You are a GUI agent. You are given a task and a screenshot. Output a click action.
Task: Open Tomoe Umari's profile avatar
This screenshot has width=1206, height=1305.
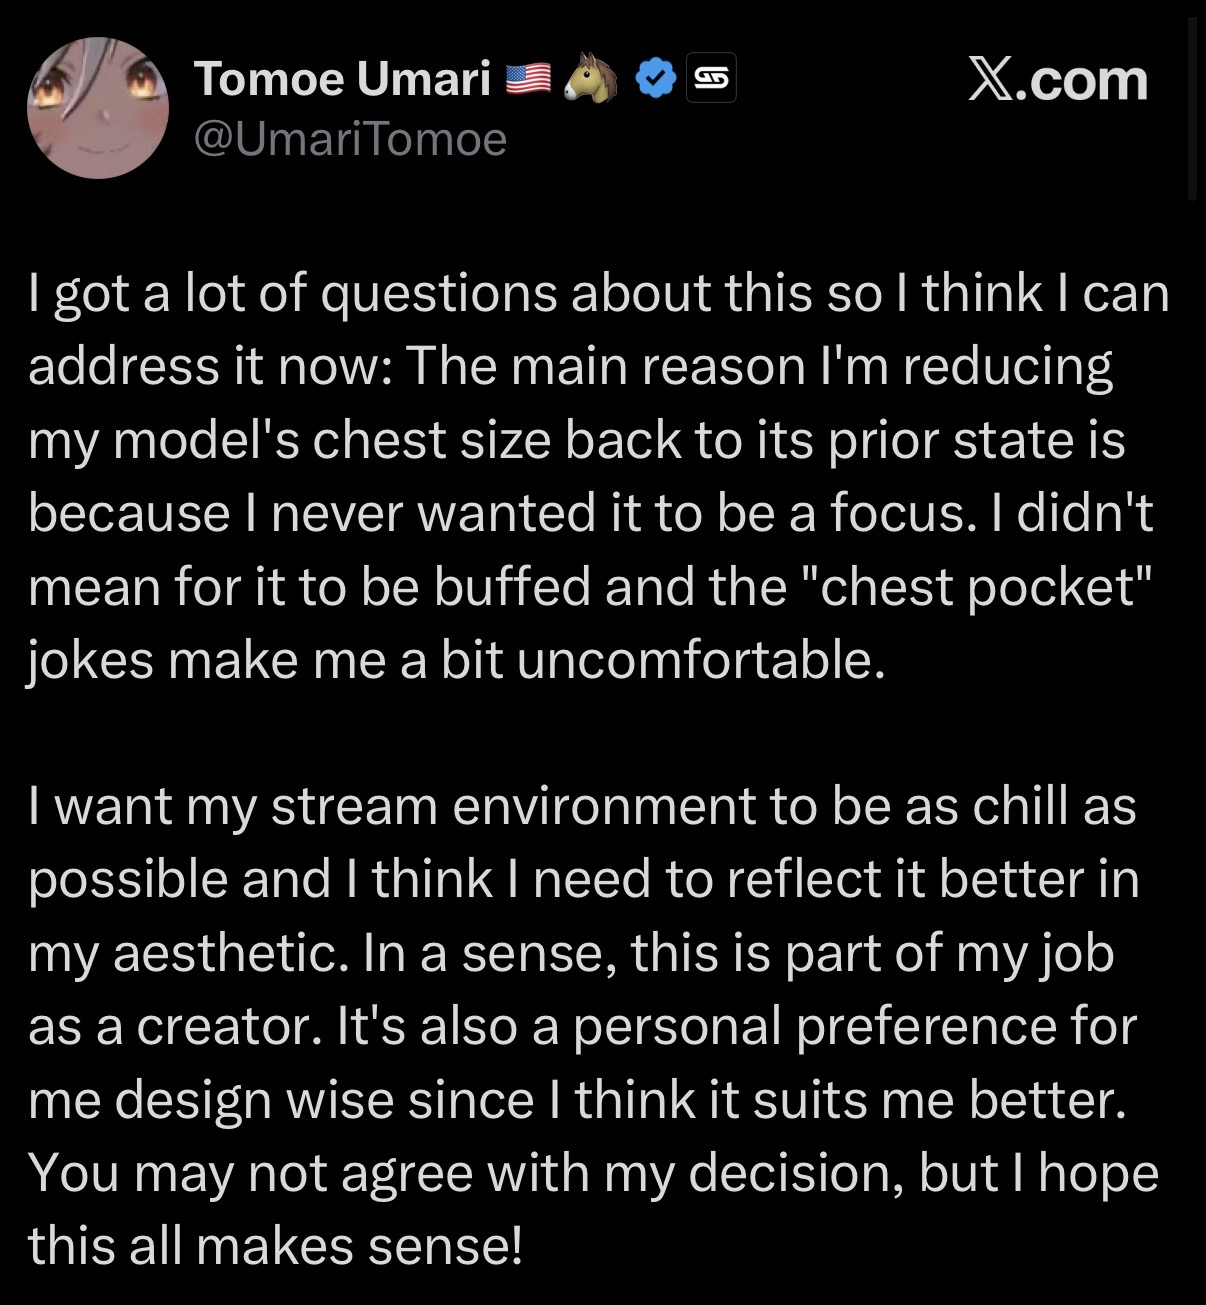click(x=97, y=108)
